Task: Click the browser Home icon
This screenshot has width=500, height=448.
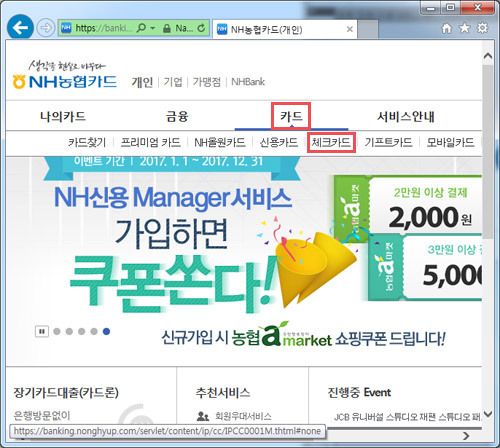Action: click(x=446, y=28)
